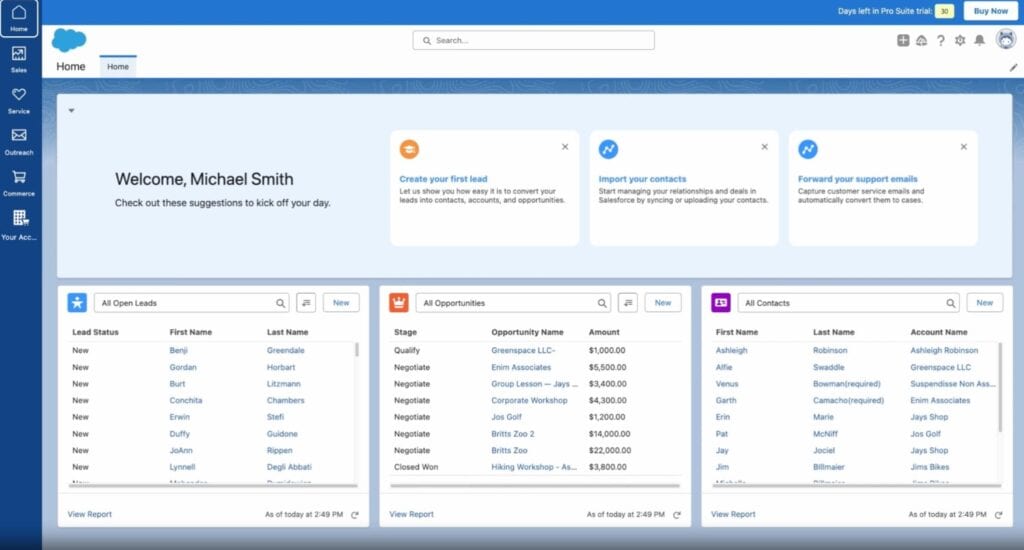Collapse the welcome suggestions panel
The width and height of the screenshot is (1024, 550).
(x=71, y=110)
